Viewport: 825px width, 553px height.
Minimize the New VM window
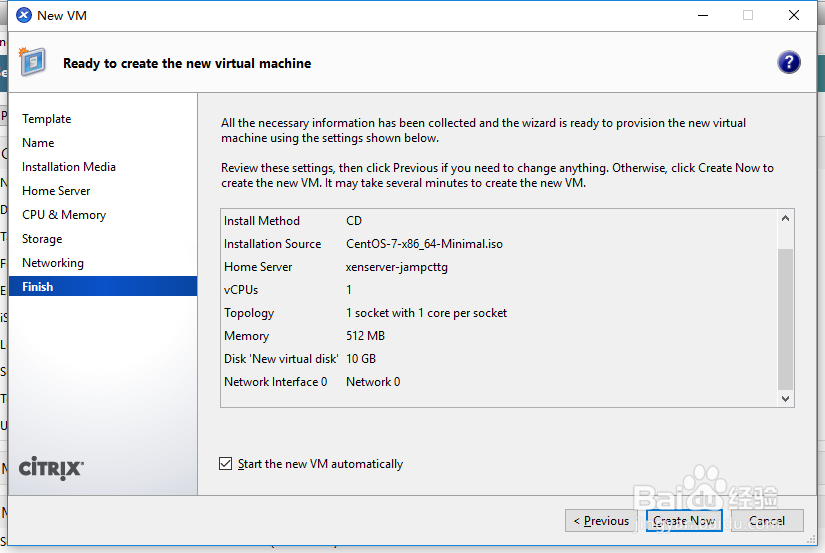click(x=703, y=15)
